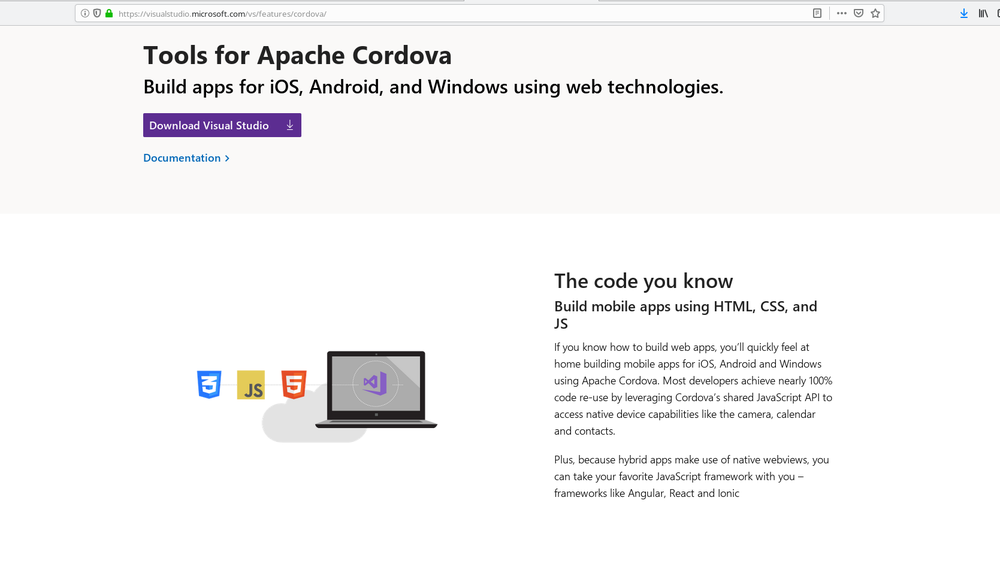This screenshot has width=1000, height=561.
Task: Open page actions three-dot menu
Action: point(842,13)
